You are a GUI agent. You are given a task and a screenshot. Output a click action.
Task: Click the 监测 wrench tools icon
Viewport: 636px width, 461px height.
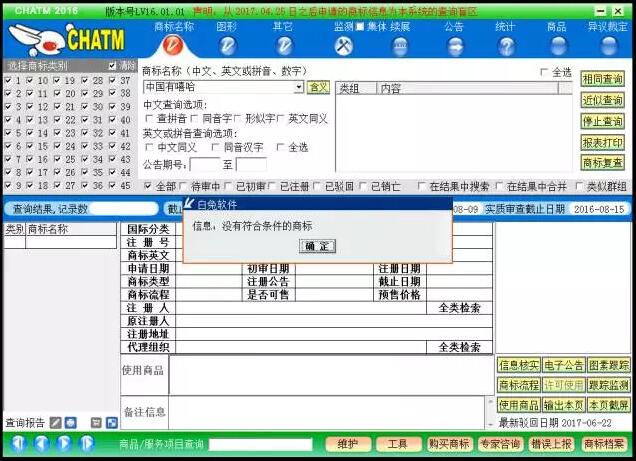pyautogui.click(x=343, y=45)
